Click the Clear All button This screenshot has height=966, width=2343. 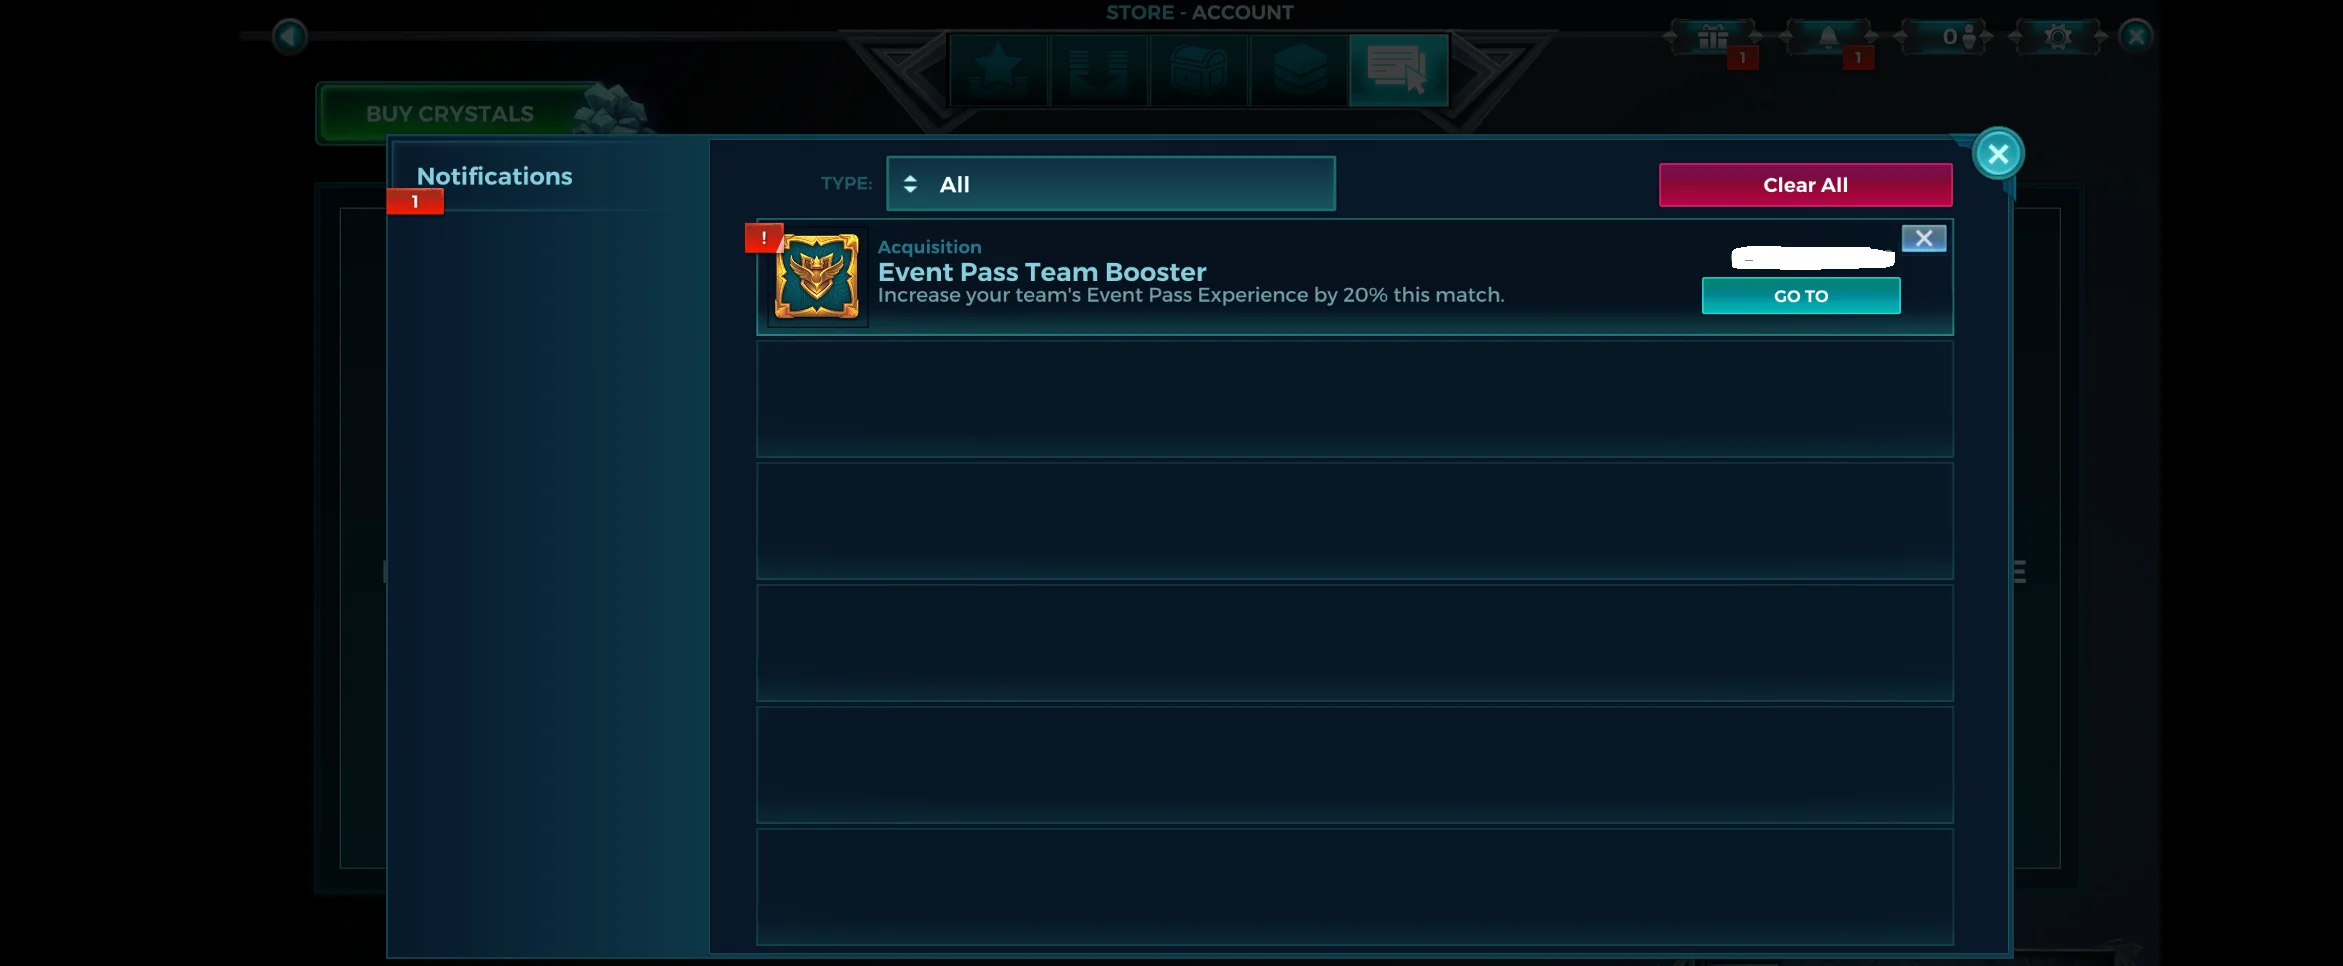(x=1805, y=185)
